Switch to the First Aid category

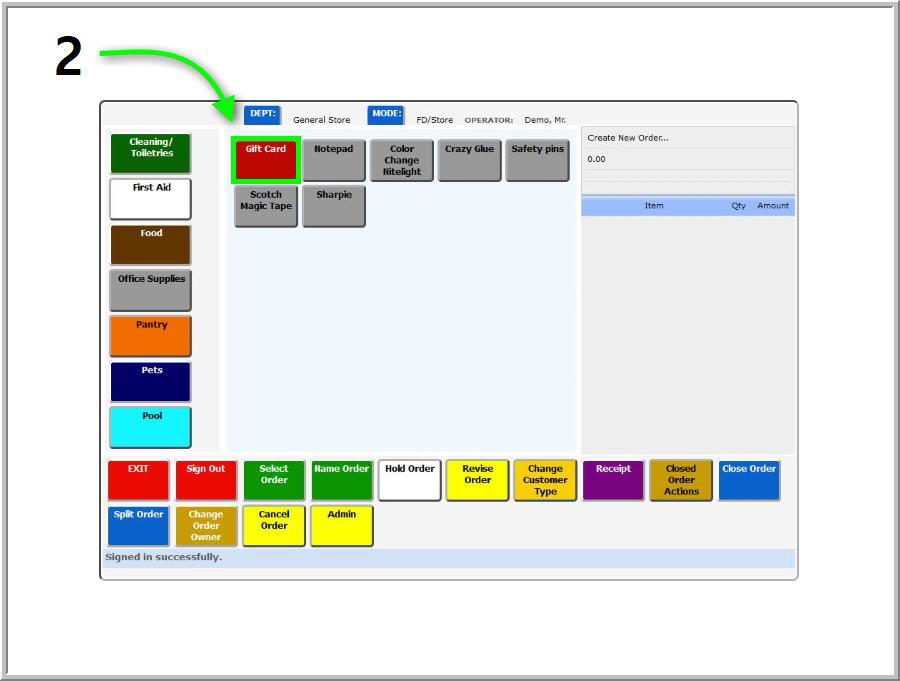tap(150, 199)
